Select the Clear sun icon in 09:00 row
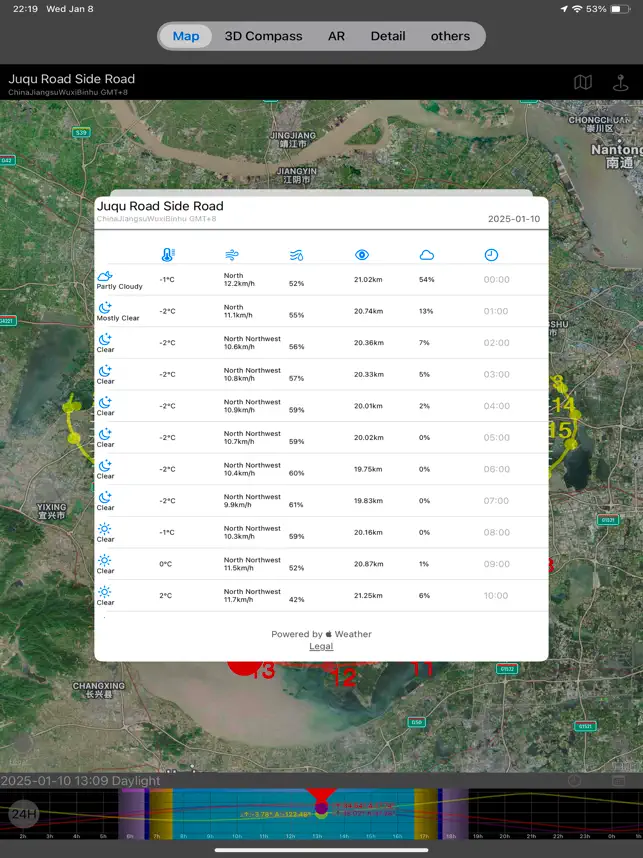 [x=105, y=560]
